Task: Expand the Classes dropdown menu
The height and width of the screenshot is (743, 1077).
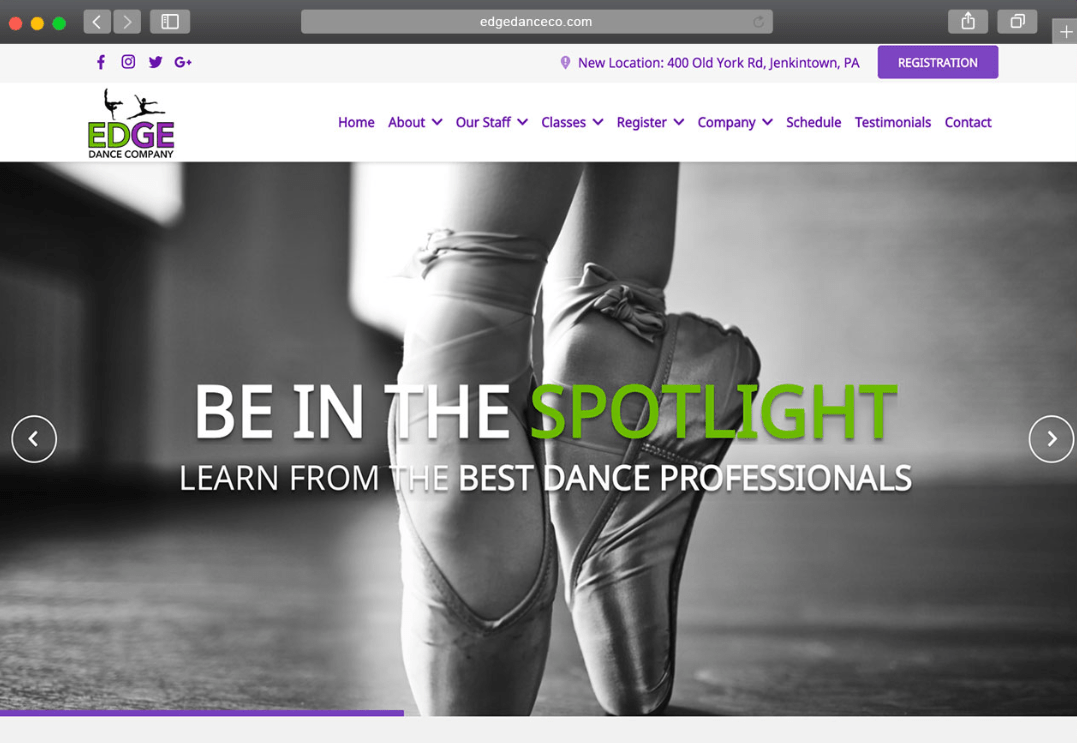Action: pos(572,122)
